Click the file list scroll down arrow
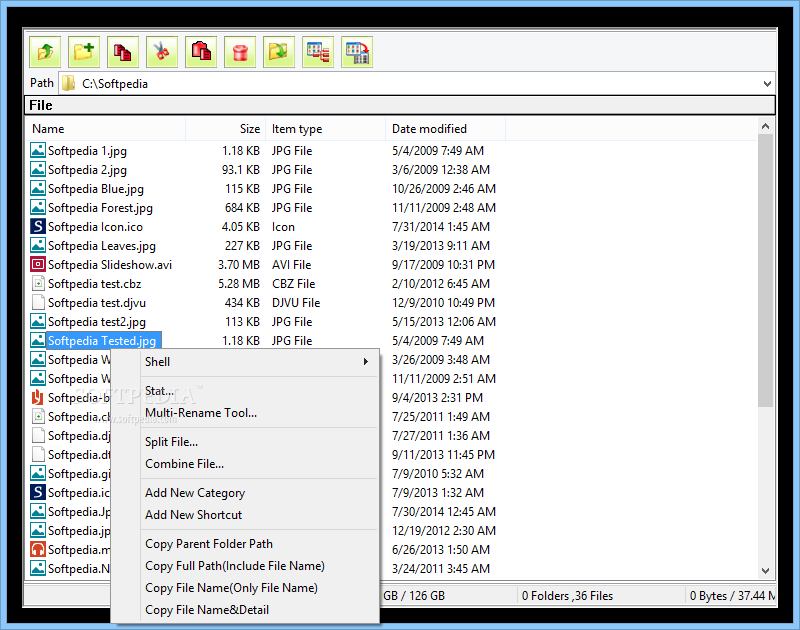The width and height of the screenshot is (800, 630). click(x=765, y=570)
